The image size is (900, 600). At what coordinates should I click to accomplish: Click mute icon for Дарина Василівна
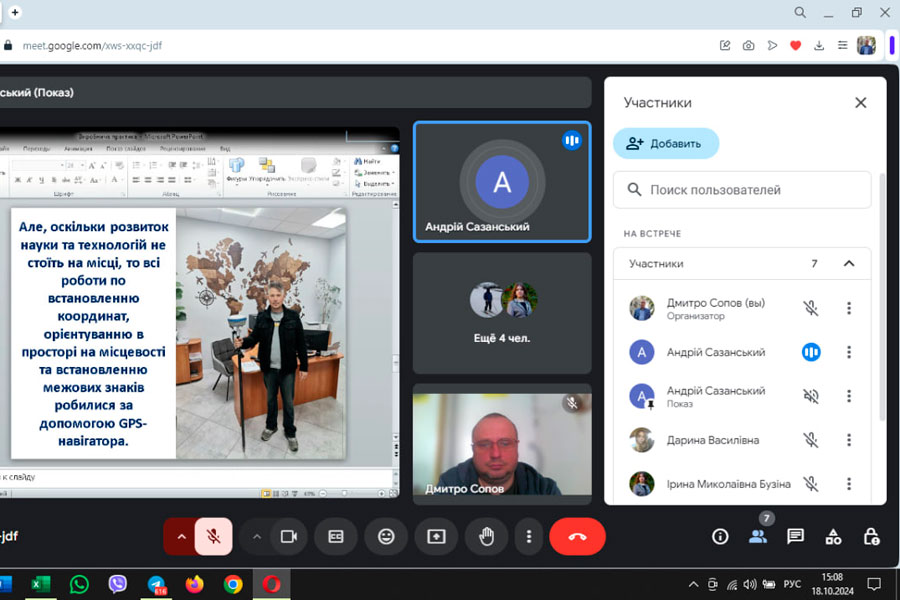[810, 440]
